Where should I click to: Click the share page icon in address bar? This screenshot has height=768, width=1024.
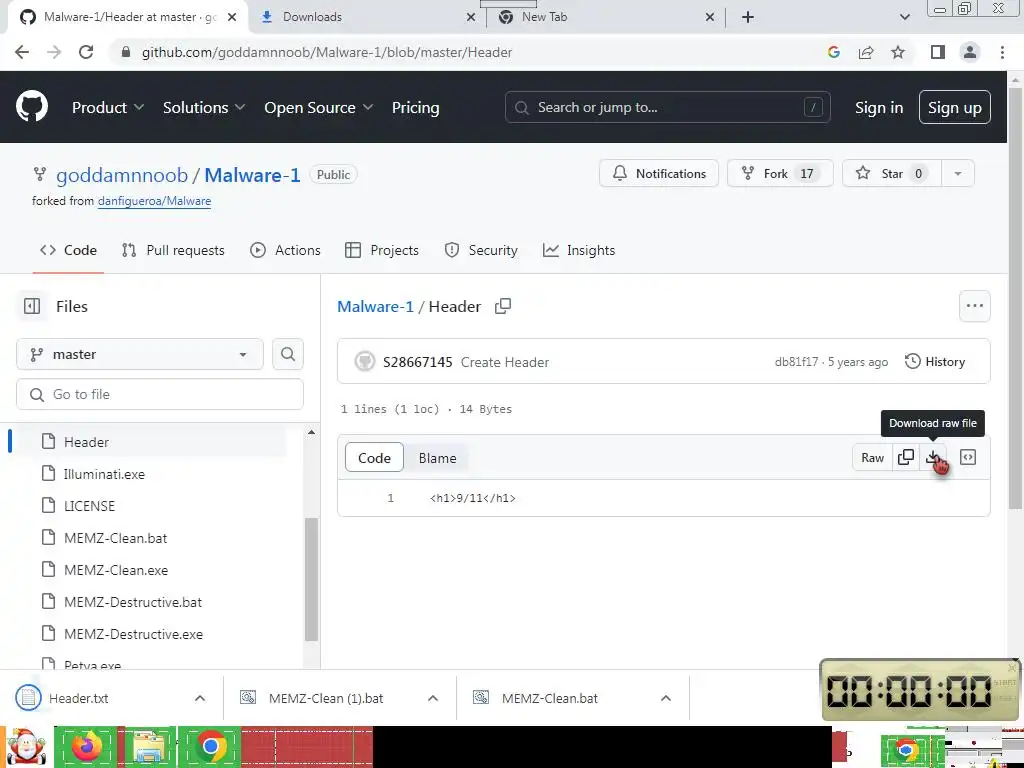tap(866, 52)
